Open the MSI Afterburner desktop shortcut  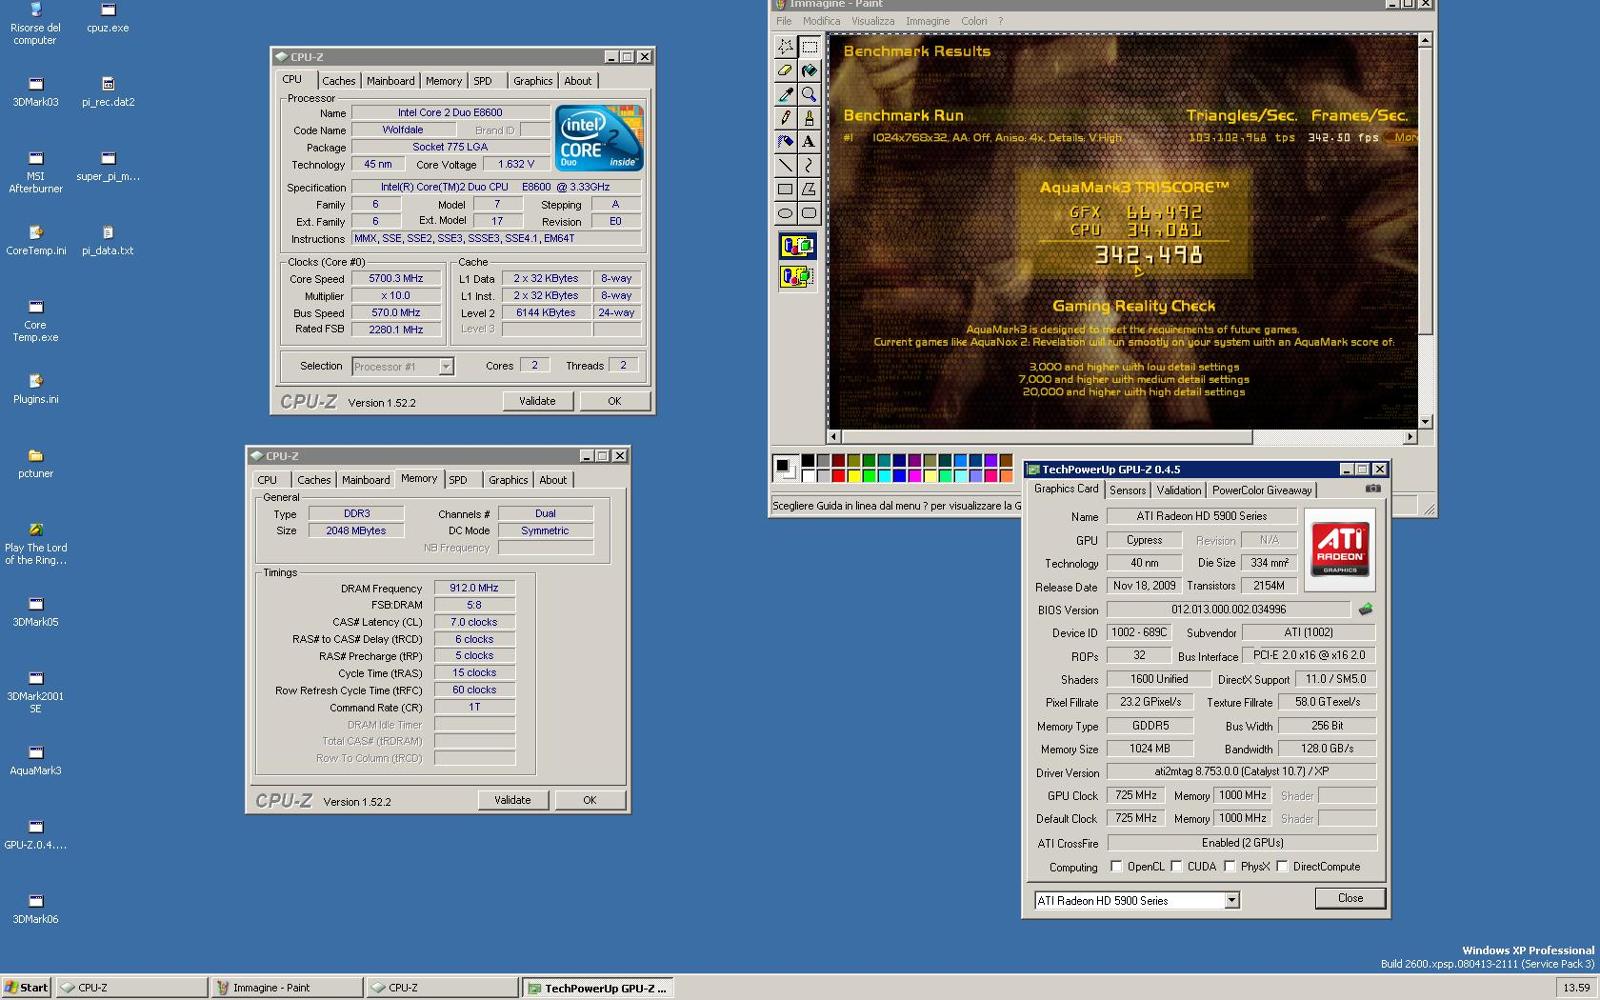(x=36, y=172)
